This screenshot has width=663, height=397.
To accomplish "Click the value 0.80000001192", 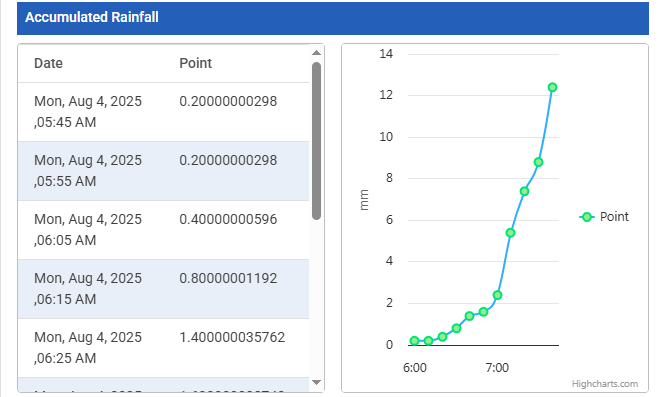I will [228, 278].
